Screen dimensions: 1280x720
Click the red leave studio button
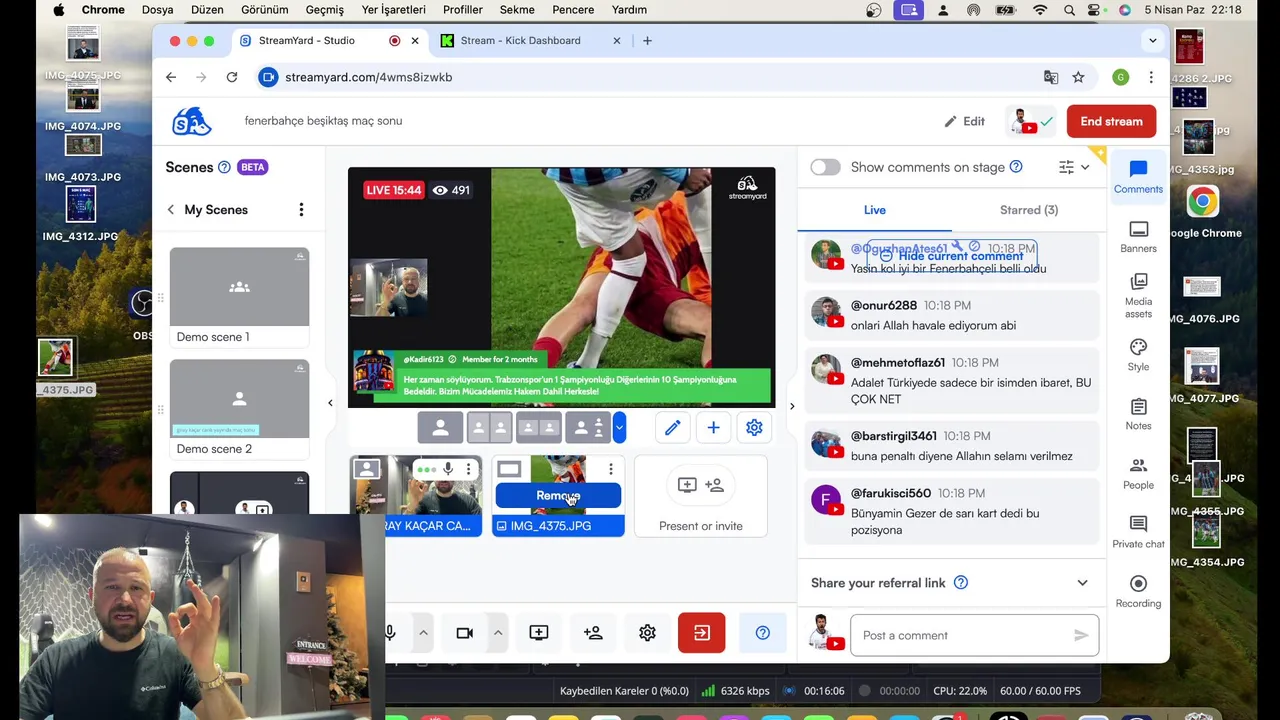click(x=701, y=633)
